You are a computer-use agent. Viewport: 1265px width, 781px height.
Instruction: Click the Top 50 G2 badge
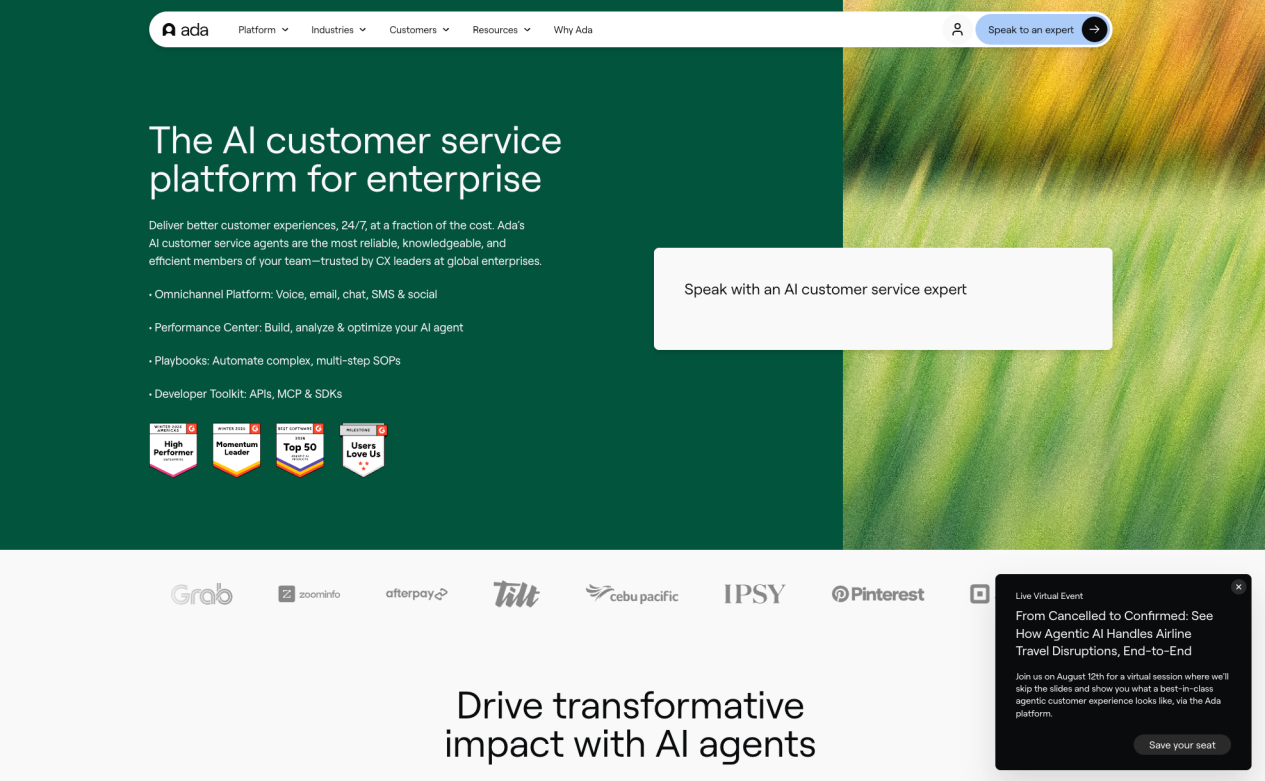coord(300,450)
